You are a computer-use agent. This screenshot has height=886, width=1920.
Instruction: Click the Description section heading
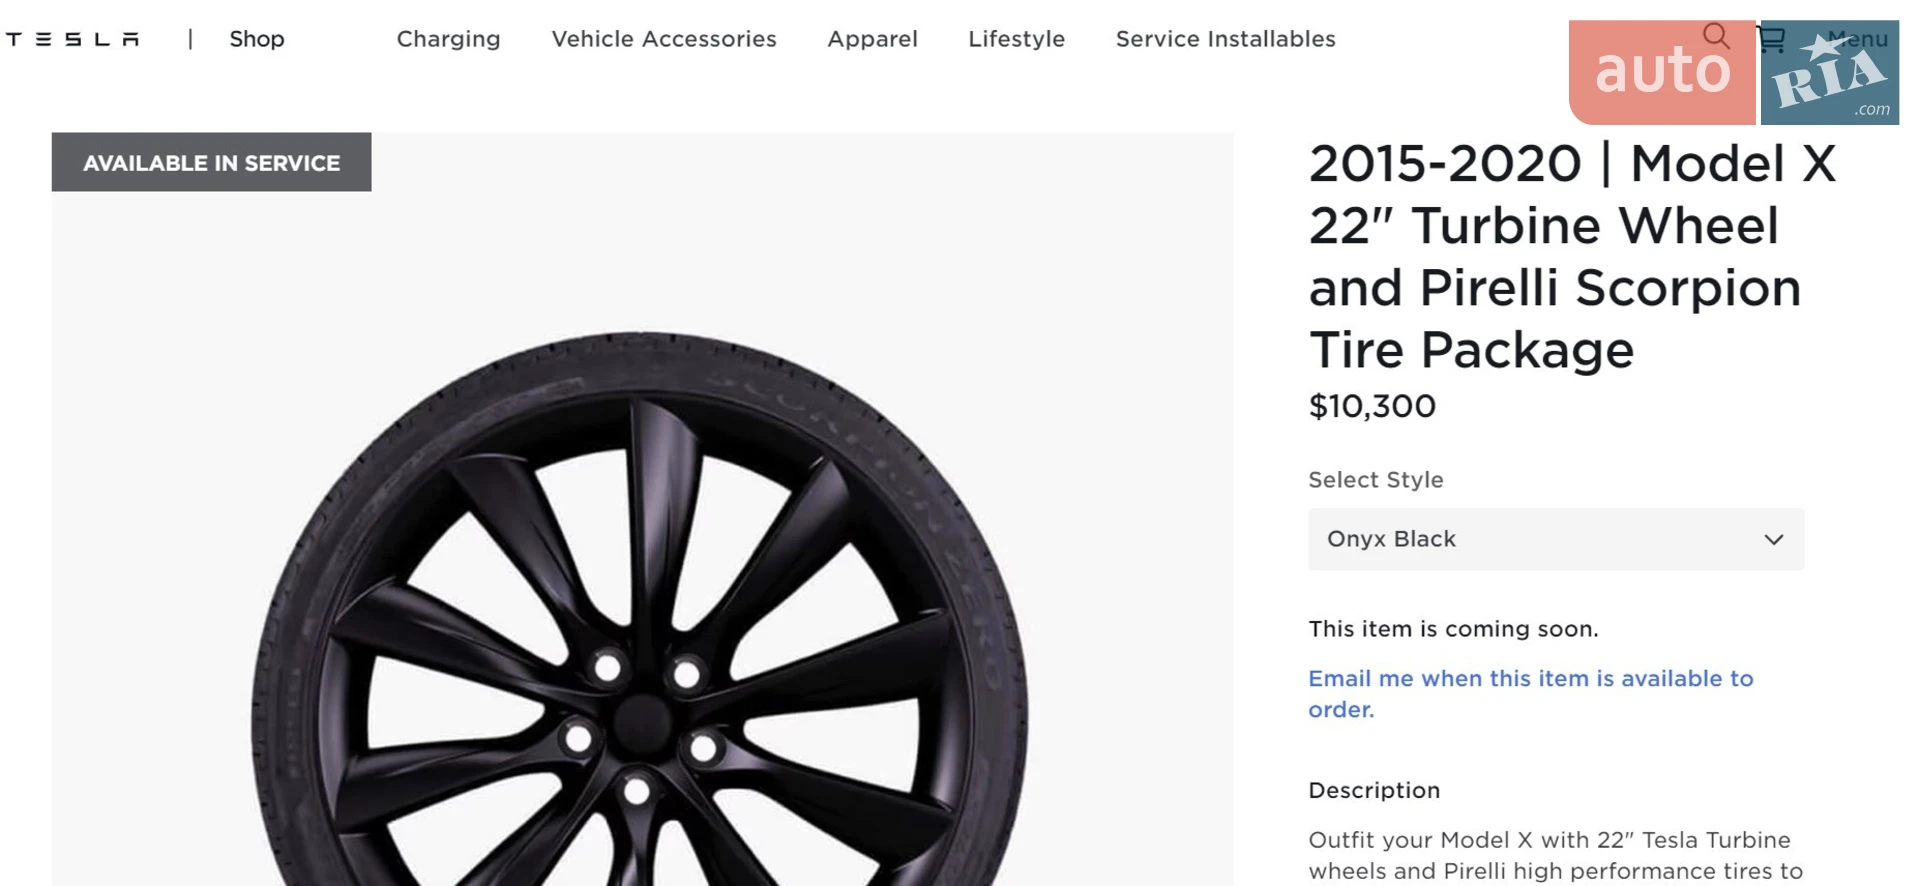(x=1374, y=790)
